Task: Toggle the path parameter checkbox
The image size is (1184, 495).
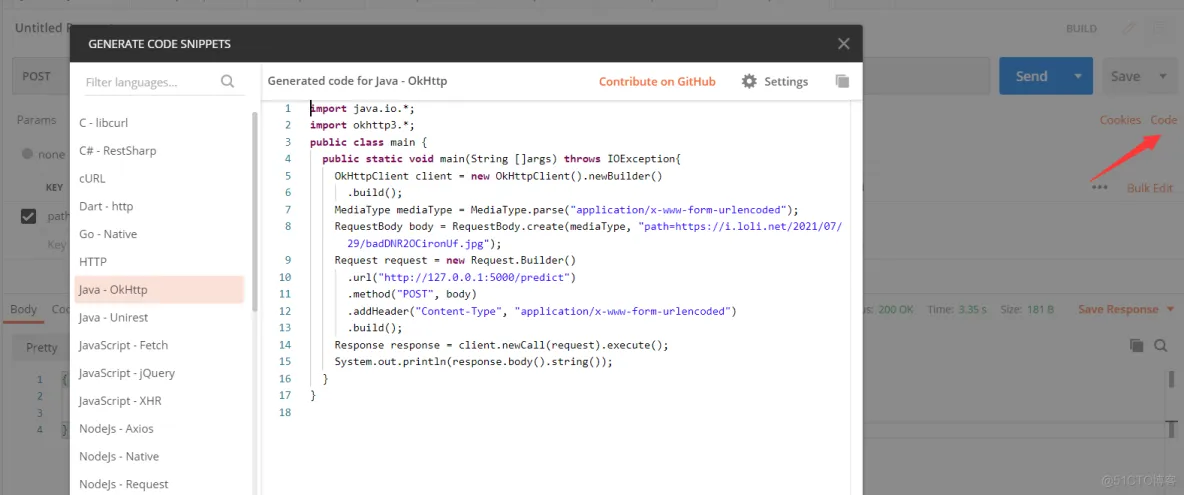Action: 29,217
